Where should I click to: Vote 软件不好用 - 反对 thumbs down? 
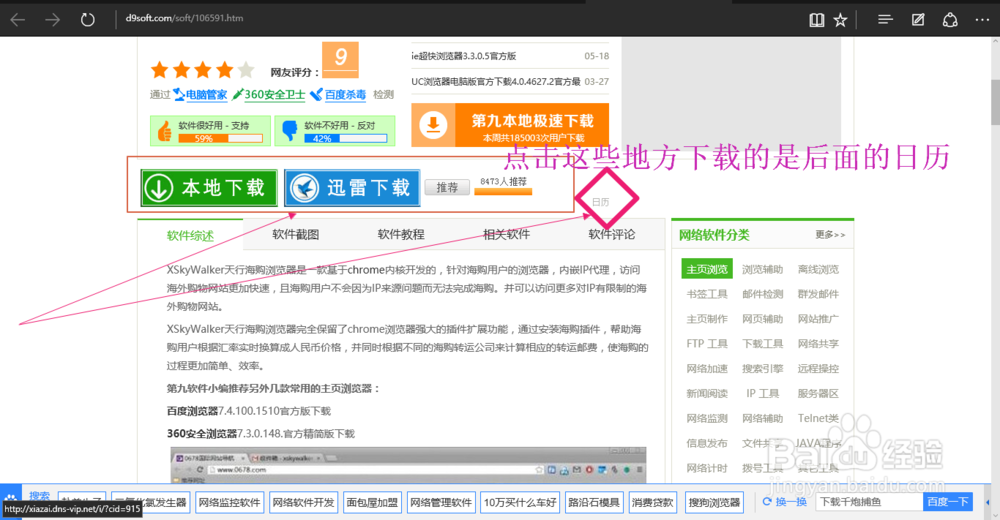(335, 131)
